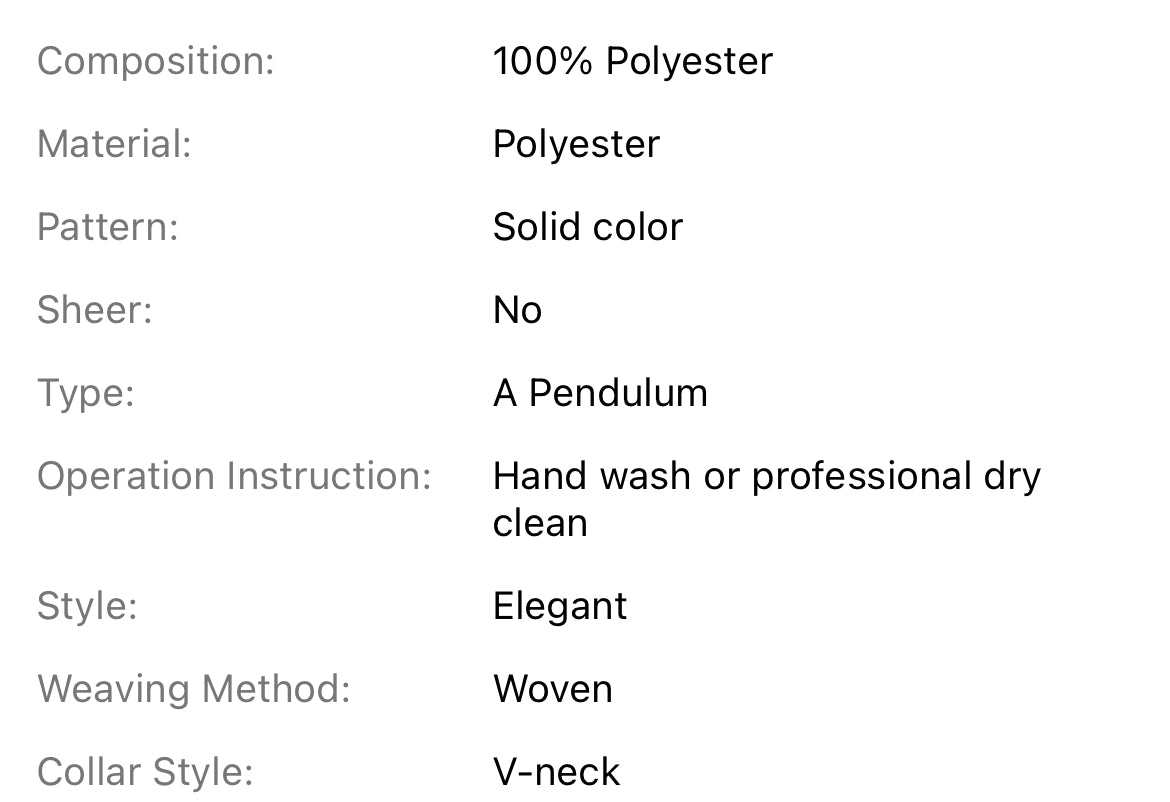Click the Material label

(x=114, y=145)
